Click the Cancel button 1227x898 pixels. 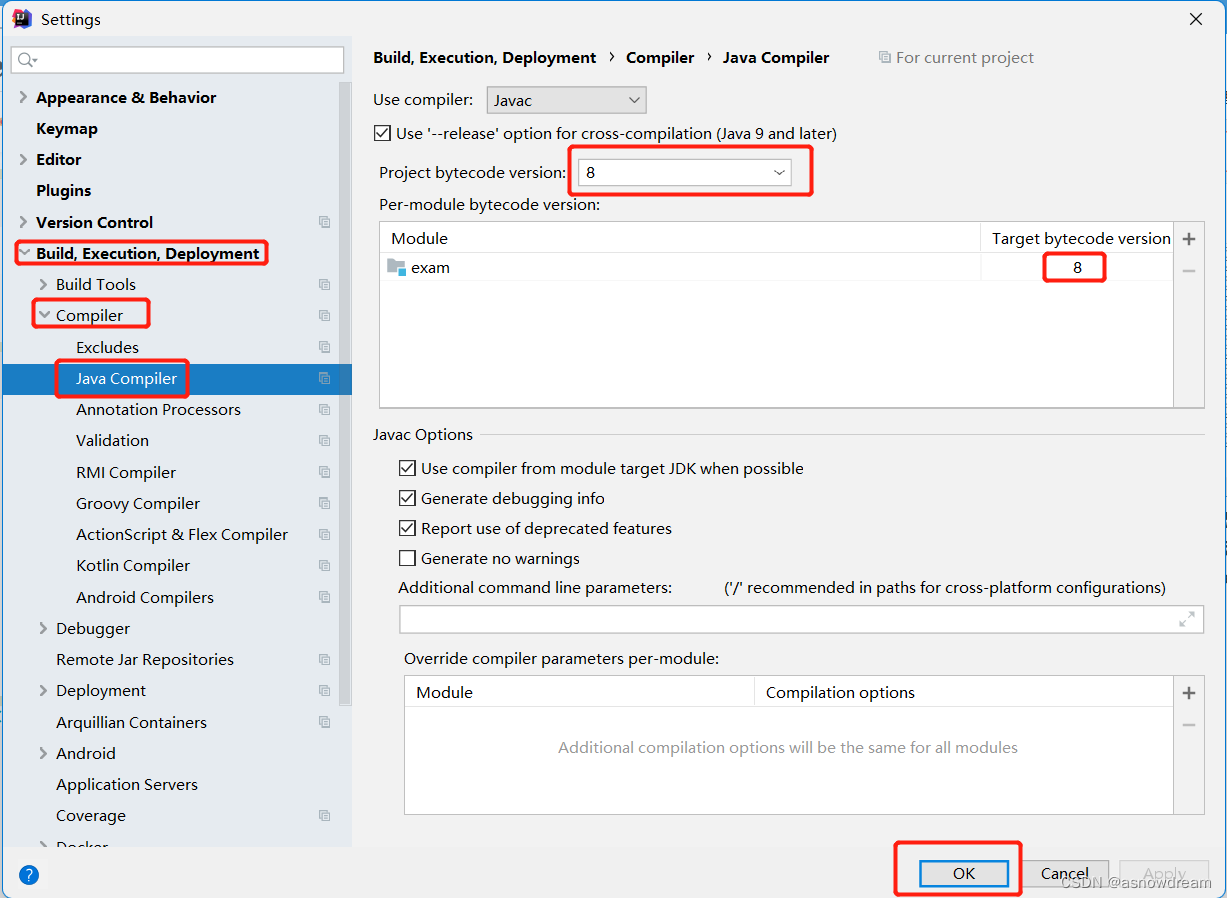coord(1064,873)
